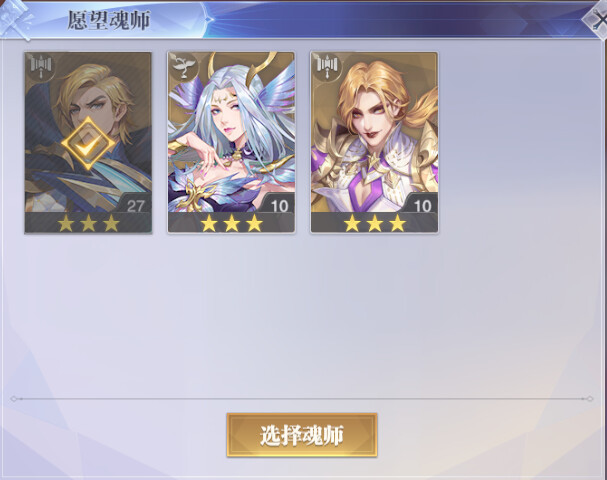Image resolution: width=607 pixels, height=480 pixels.
Task: Select the golden-haired purple-armored character card
Action: 374,142
